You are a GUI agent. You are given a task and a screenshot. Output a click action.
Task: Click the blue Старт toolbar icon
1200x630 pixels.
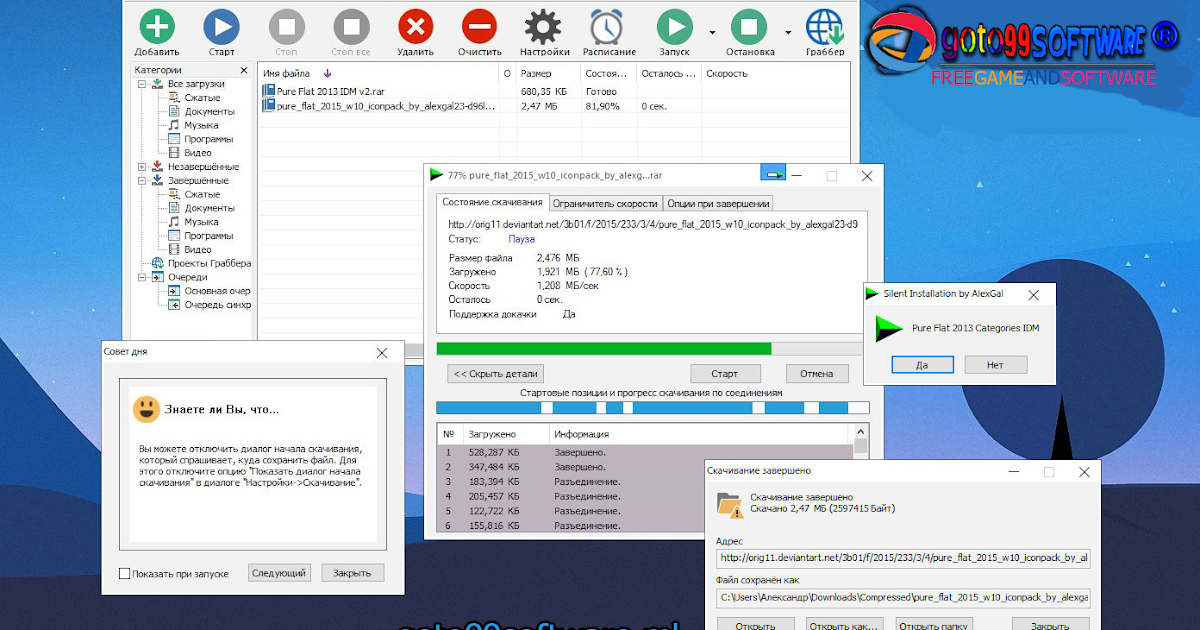coord(221,26)
